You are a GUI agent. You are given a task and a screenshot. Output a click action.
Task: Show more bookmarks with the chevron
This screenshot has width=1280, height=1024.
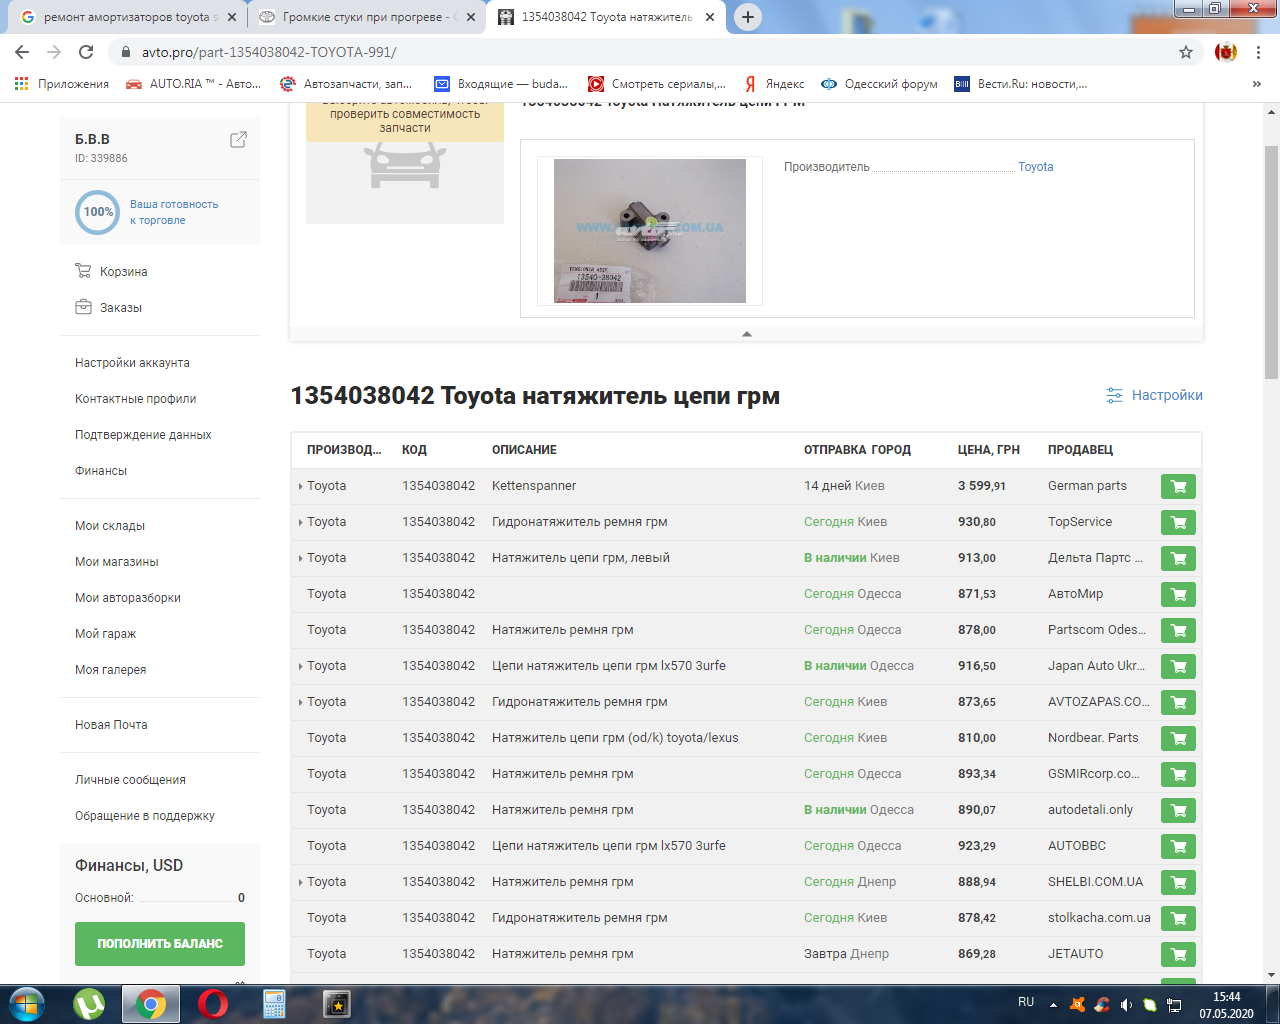tap(1256, 84)
